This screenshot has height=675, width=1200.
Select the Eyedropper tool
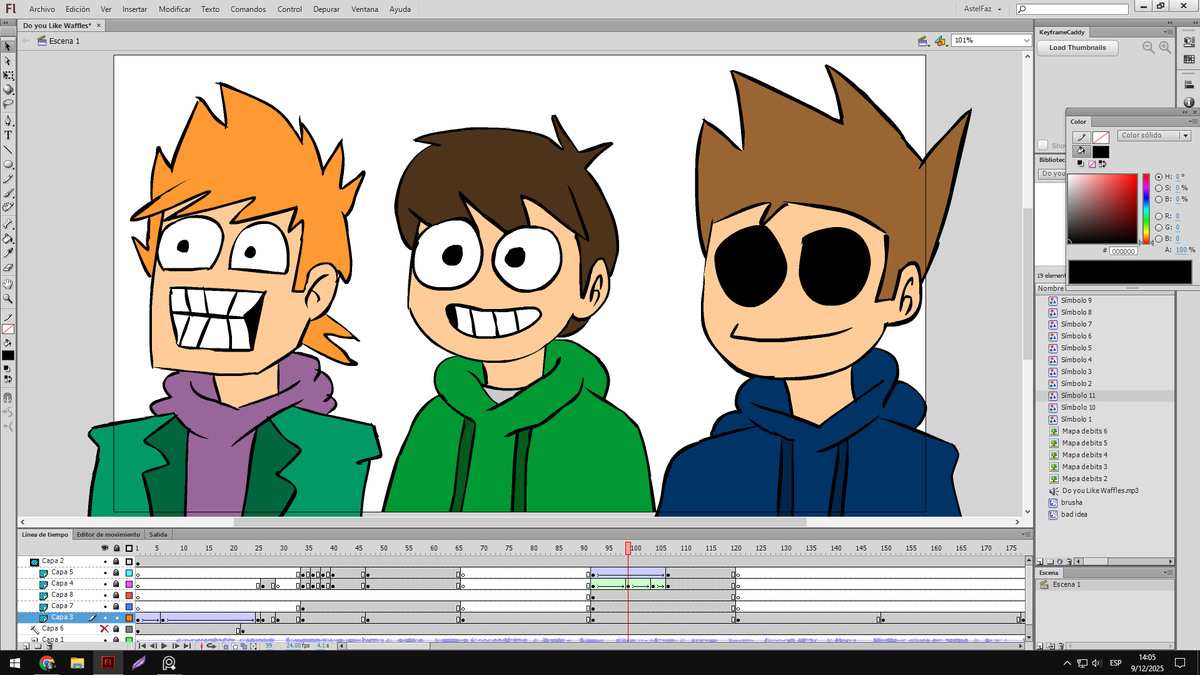point(9,253)
